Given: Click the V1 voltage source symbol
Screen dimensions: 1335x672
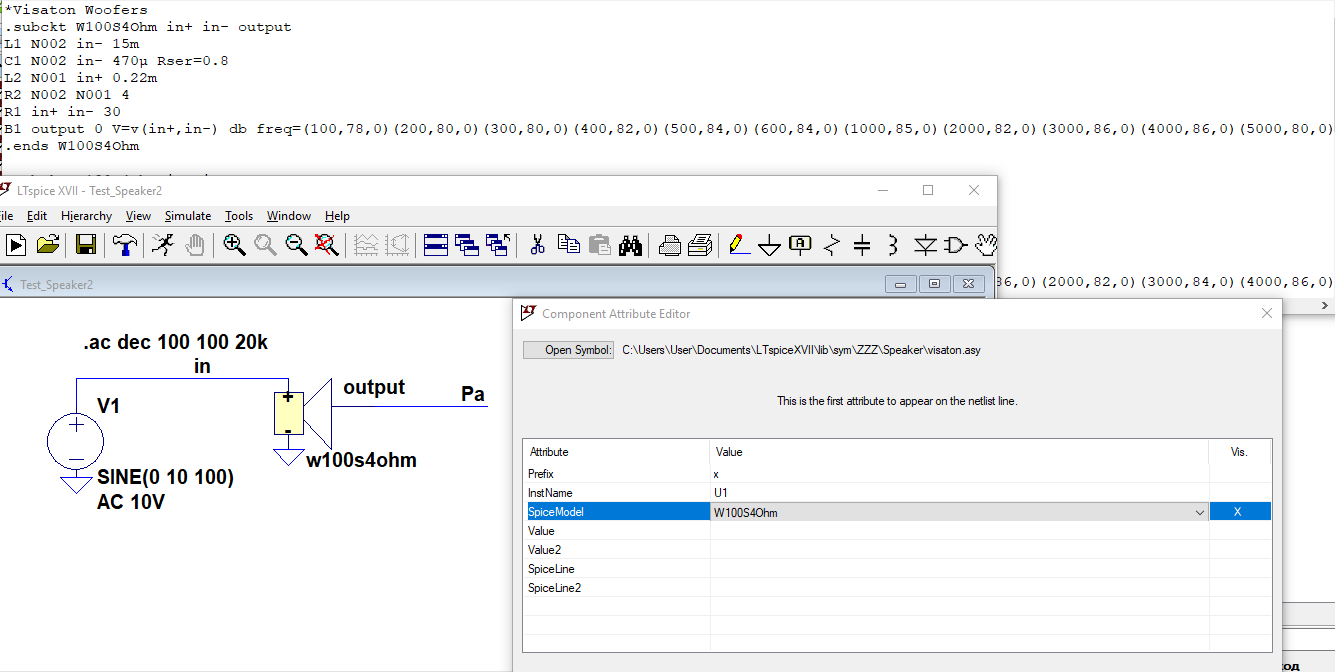Looking at the screenshot, I should click(x=76, y=440).
